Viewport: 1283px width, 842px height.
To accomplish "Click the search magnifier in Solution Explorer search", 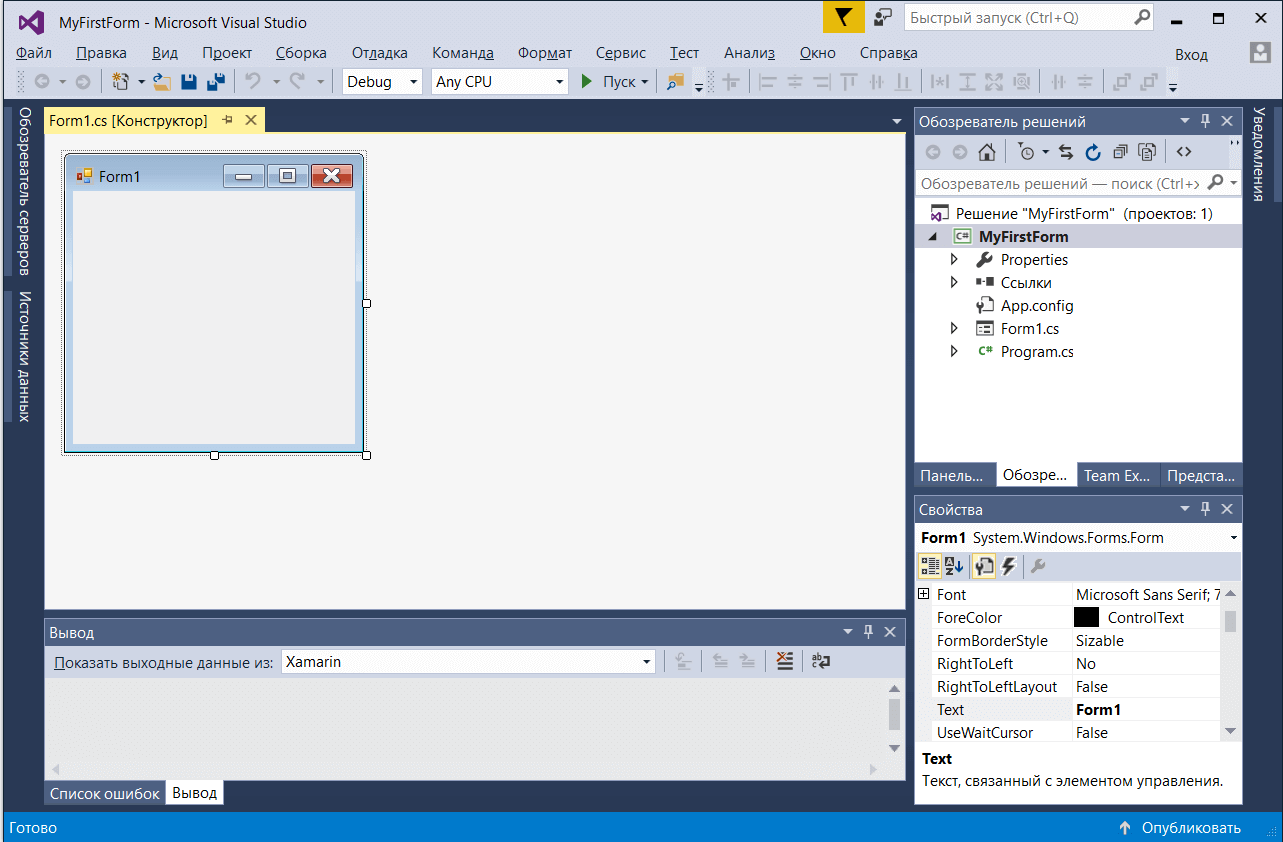I will (1215, 183).
